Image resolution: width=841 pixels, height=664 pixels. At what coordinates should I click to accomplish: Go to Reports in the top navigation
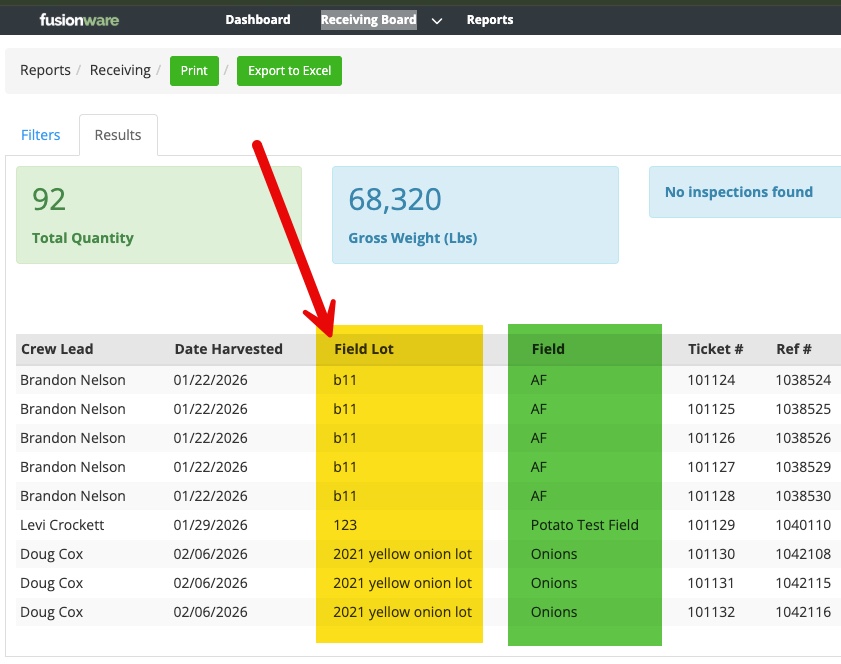pyautogui.click(x=489, y=20)
